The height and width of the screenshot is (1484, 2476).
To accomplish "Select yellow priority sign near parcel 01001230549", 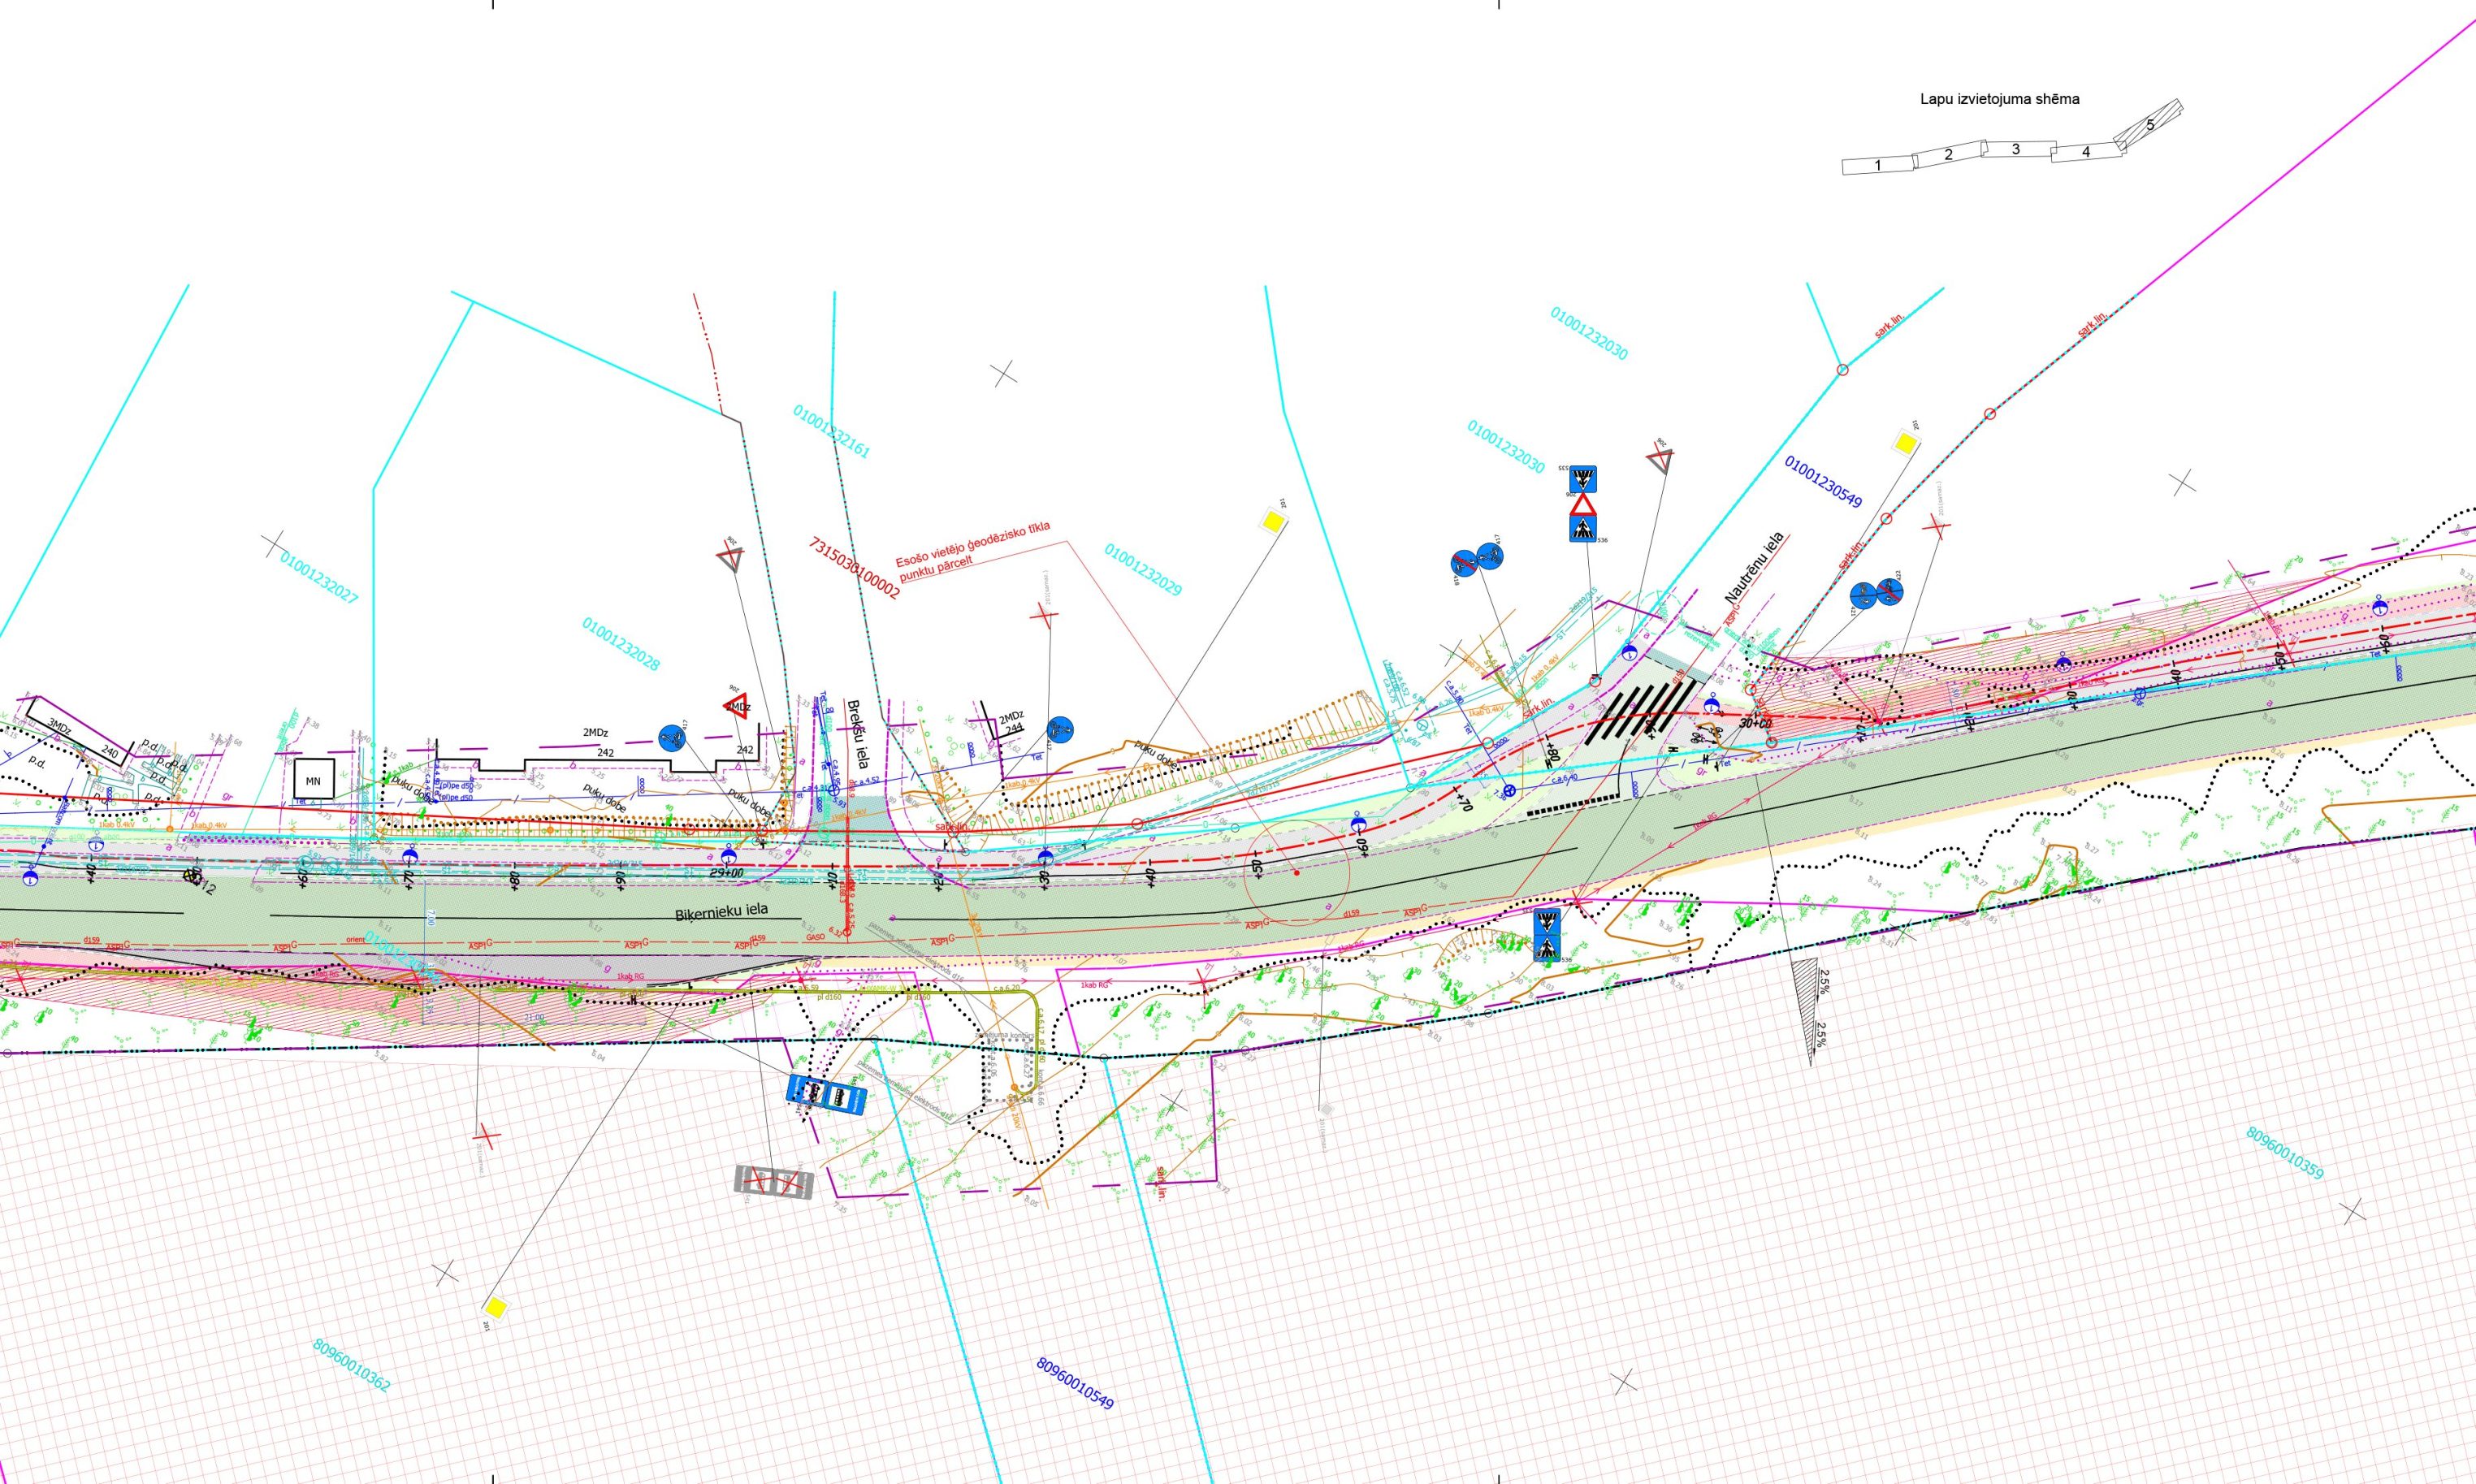I will tap(1906, 442).
